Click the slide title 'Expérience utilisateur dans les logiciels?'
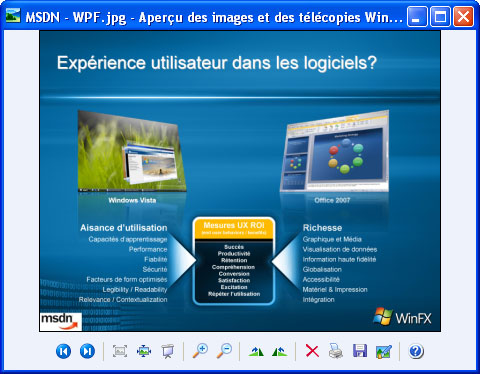The image size is (480, 374). pyautogui.click(x=217, y=63)
